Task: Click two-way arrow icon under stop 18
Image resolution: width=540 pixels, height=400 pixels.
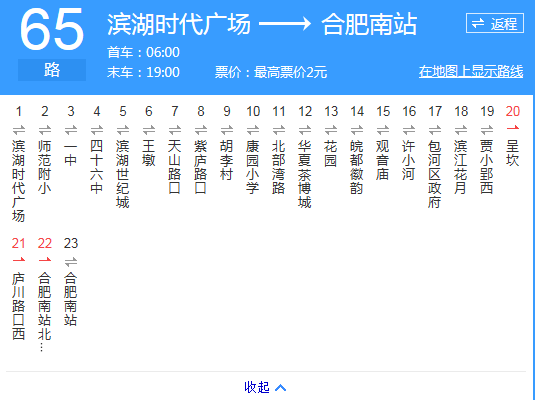Action: 461,130
